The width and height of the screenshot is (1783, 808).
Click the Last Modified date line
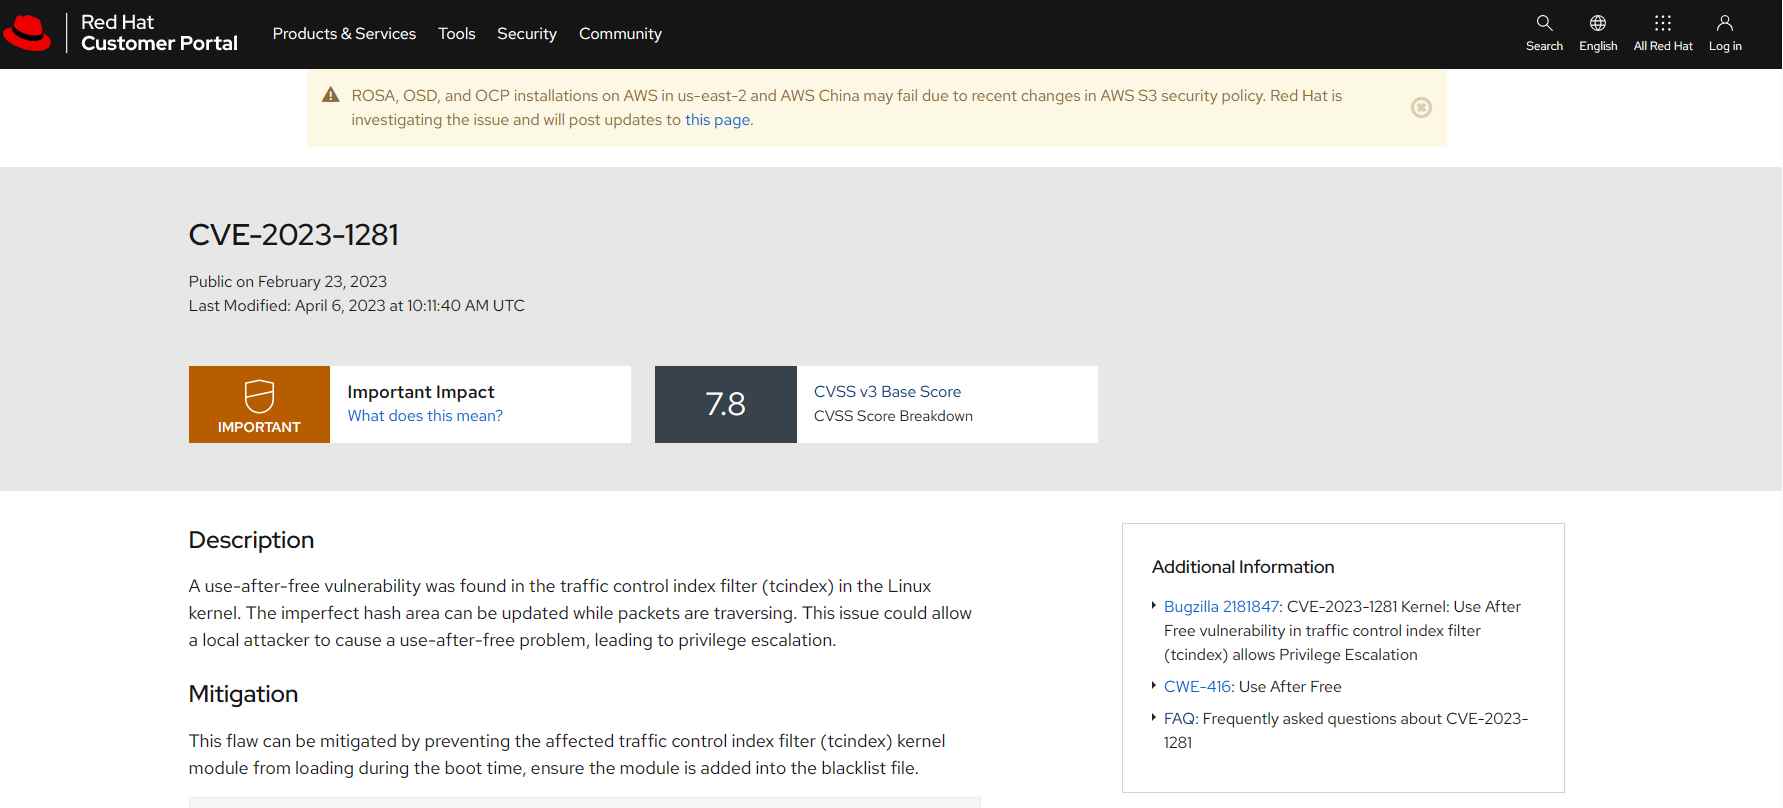pyautogui.click(x=357, y=306)
